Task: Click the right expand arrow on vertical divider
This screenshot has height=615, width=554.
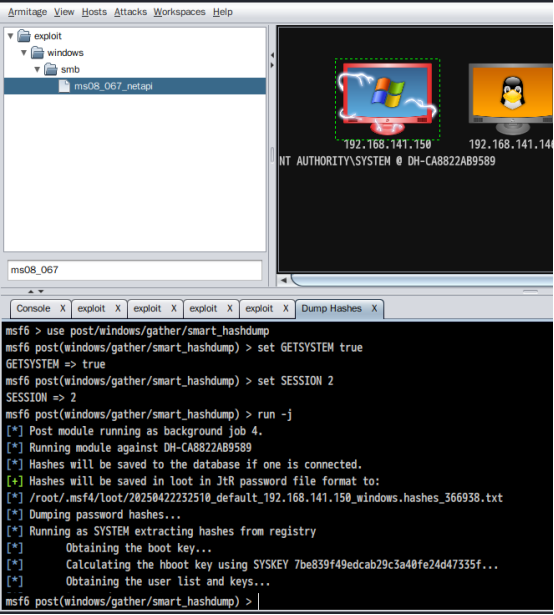Action: pyautogui.click(x=272, y=65)
